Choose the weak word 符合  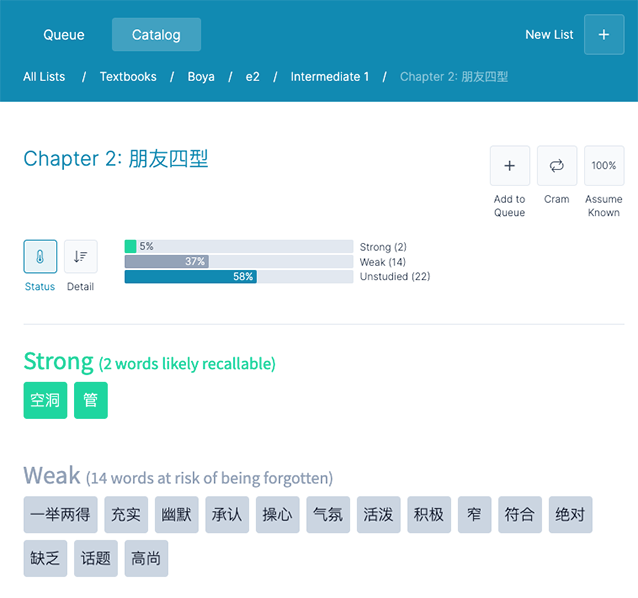pos(520,515)
